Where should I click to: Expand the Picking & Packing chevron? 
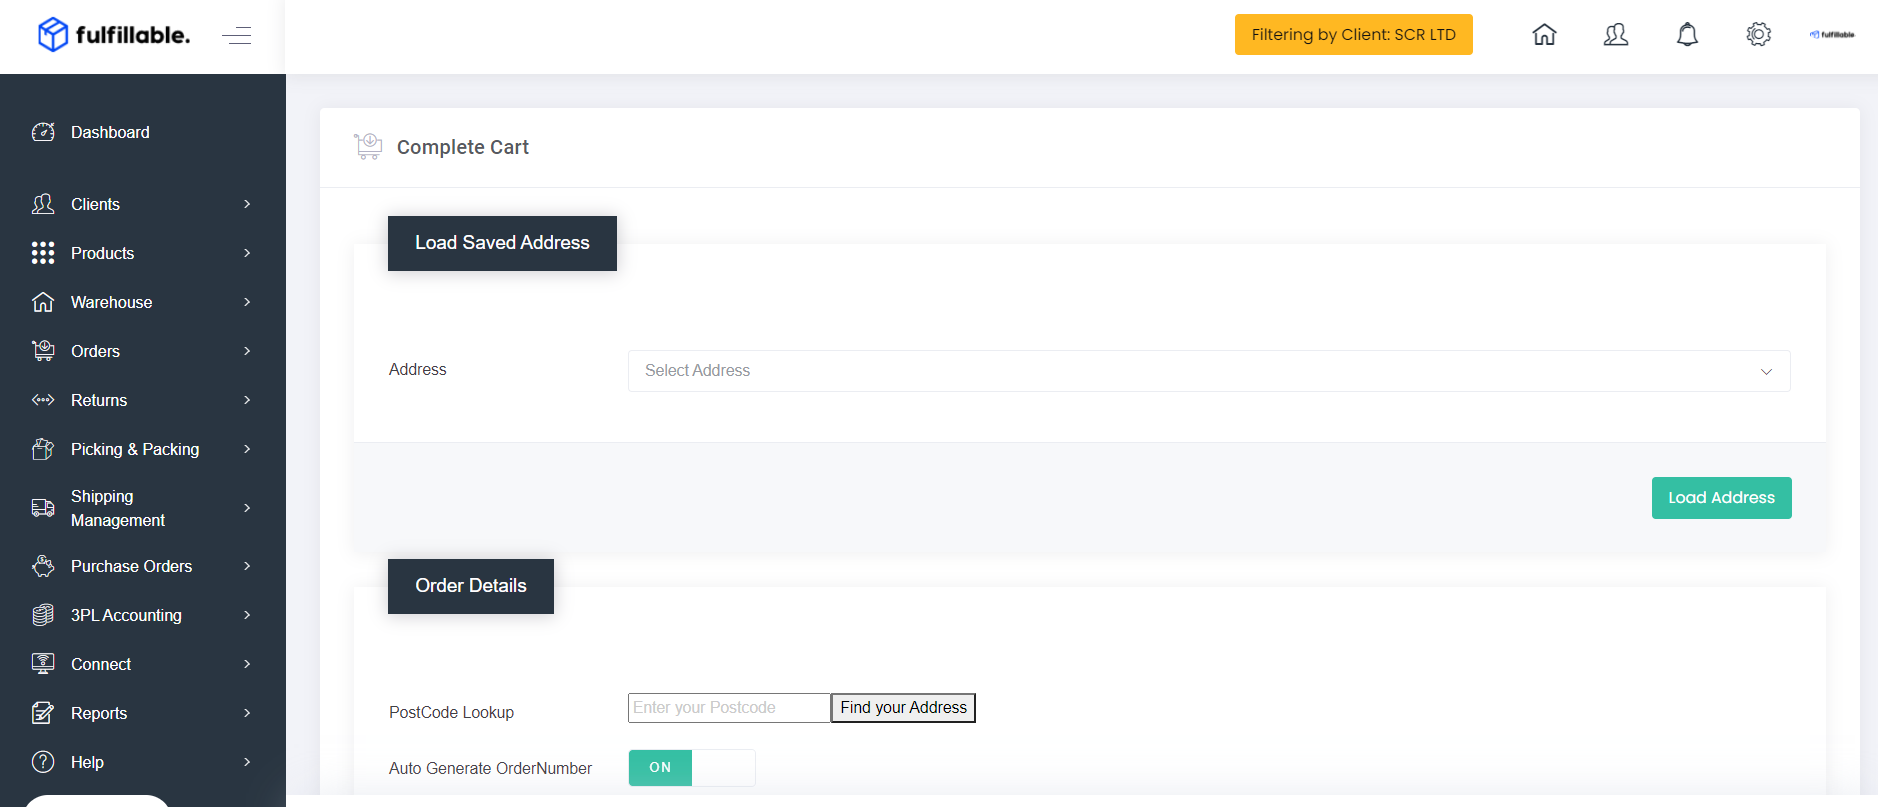click(x=247, y=449)
